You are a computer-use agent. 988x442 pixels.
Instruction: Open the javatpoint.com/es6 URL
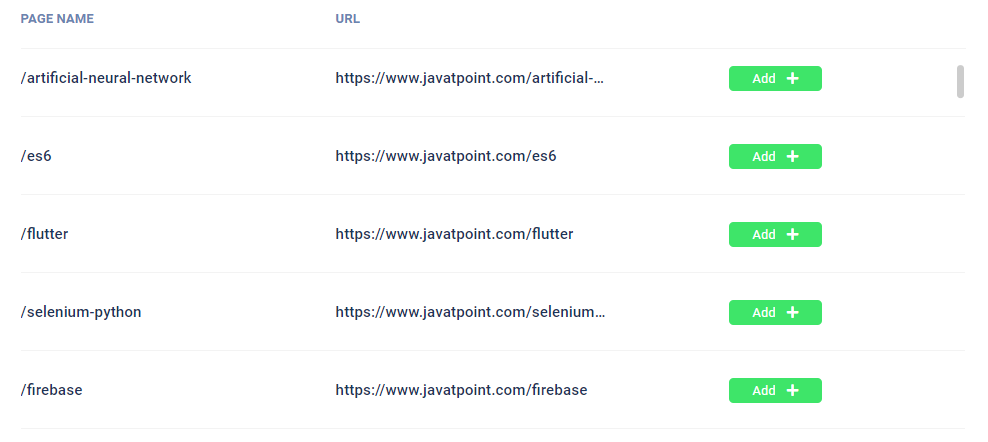coord(446,156)
